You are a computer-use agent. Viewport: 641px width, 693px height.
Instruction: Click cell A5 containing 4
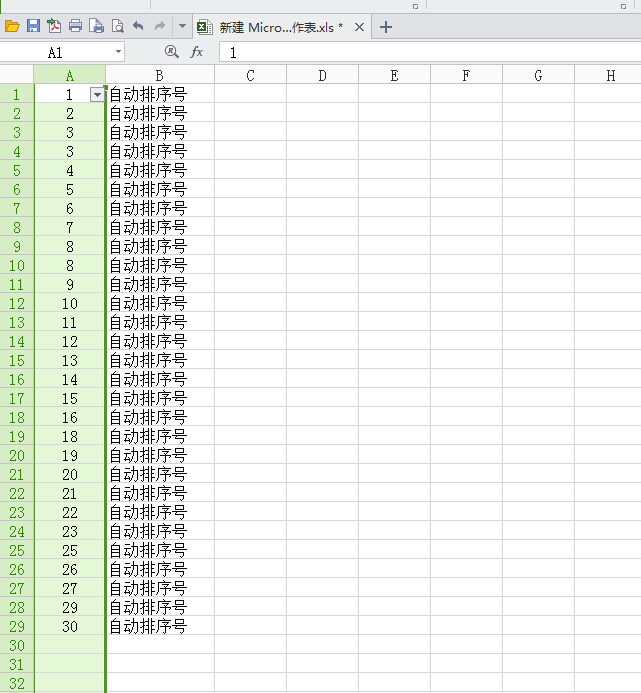(x=70, y=171)
